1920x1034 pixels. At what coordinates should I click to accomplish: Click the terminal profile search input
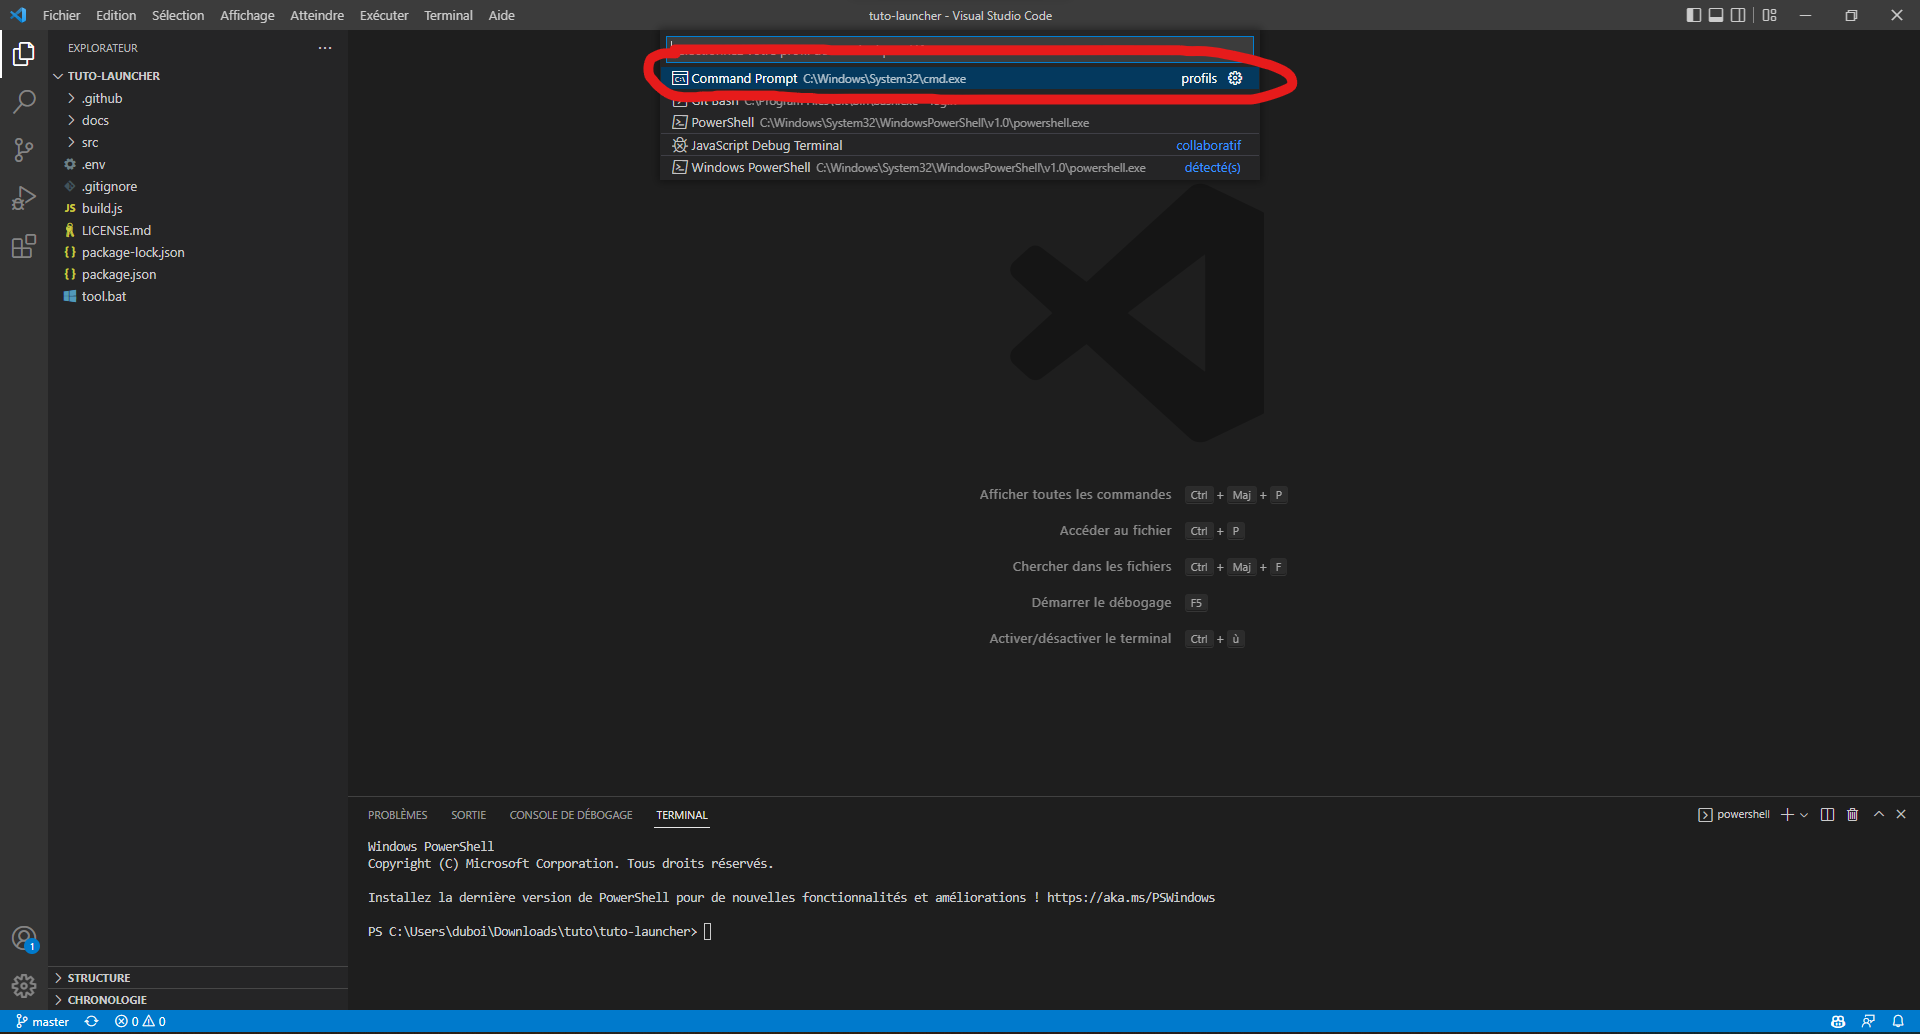pyautogui.click(x=960, y=50)
